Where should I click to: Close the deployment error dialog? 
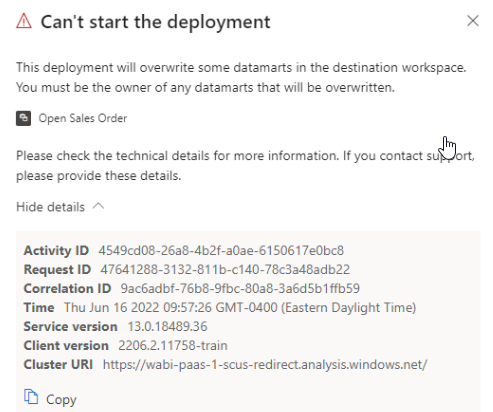click(473, 21)
